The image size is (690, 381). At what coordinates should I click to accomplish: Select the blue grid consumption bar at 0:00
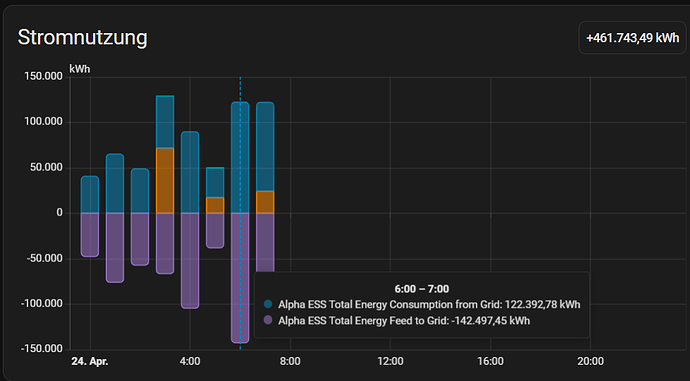pyautogui.click(x=90, y=194)
